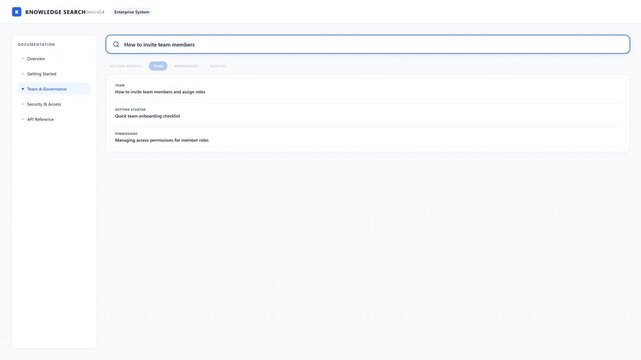
Task: Click the Knowledge Search logo icon
Action: point(16,12)
